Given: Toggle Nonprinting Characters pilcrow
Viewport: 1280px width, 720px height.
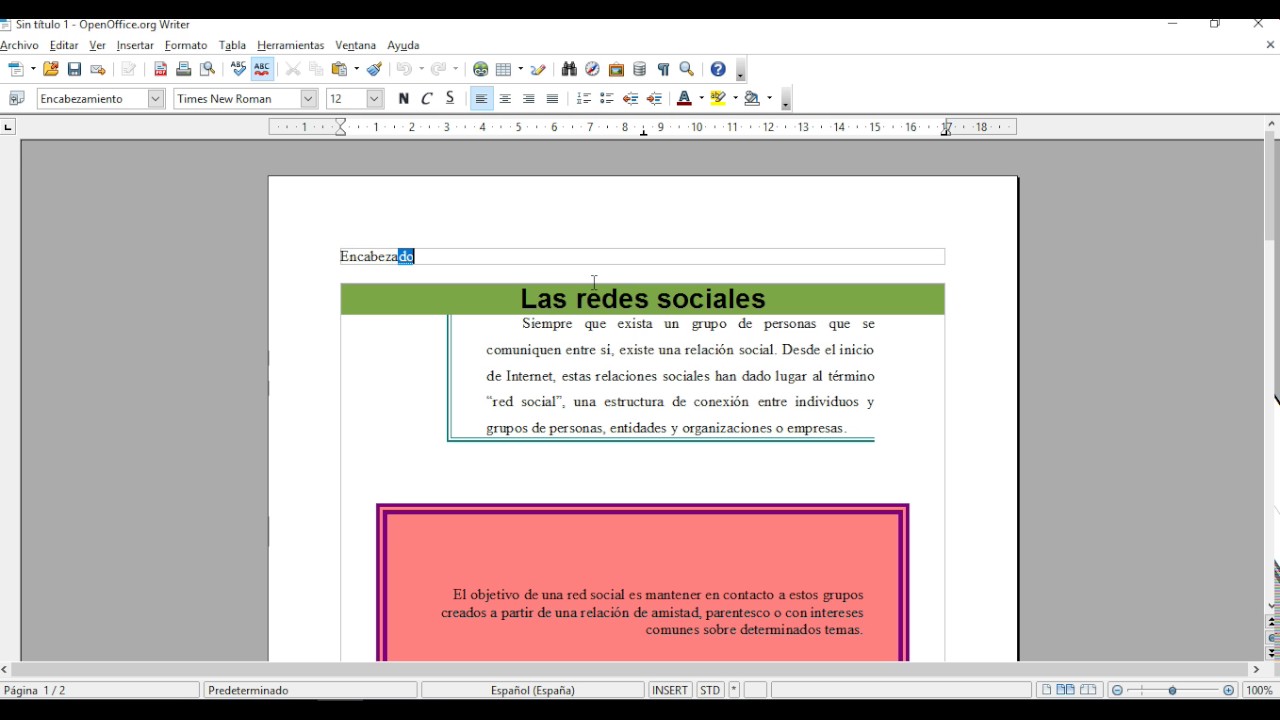Looking at the screenshot, I should click(x=663, y=69).
